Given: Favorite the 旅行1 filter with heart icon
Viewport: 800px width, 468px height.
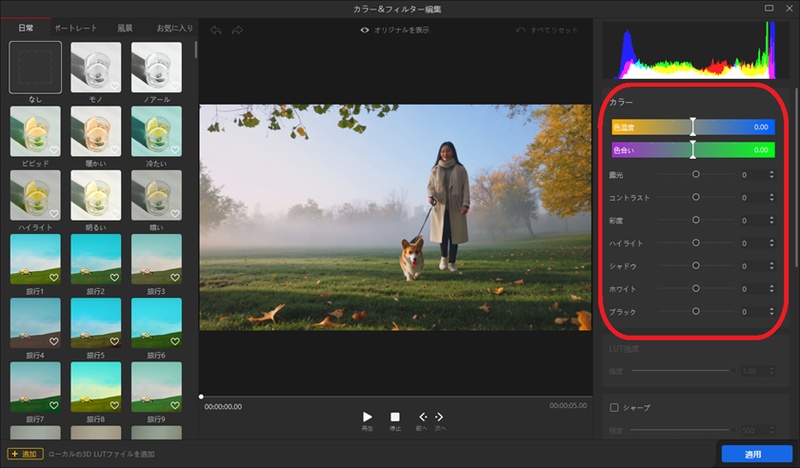Looking at the screenshot, I should 54,278.
